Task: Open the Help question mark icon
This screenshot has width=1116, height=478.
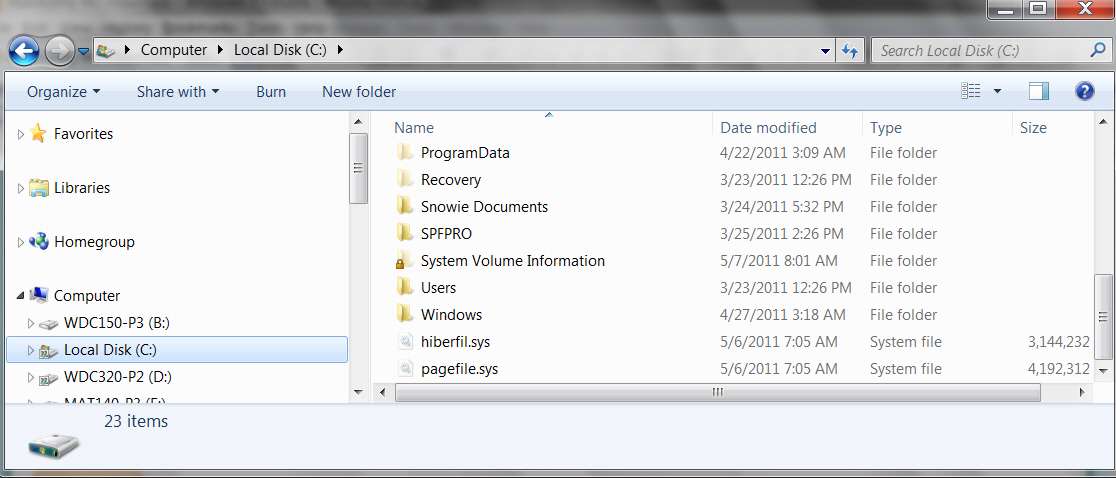Action: pos(1084,91)
